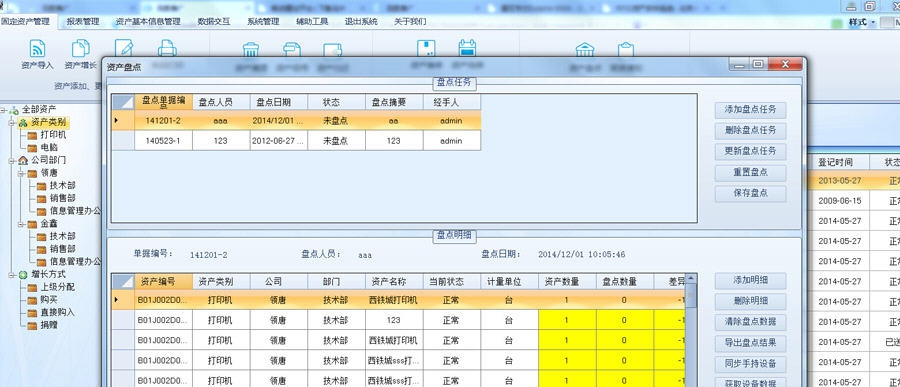Click the 添加盘点任务 button
900x387 pixels.
click(x=751, y=110)
